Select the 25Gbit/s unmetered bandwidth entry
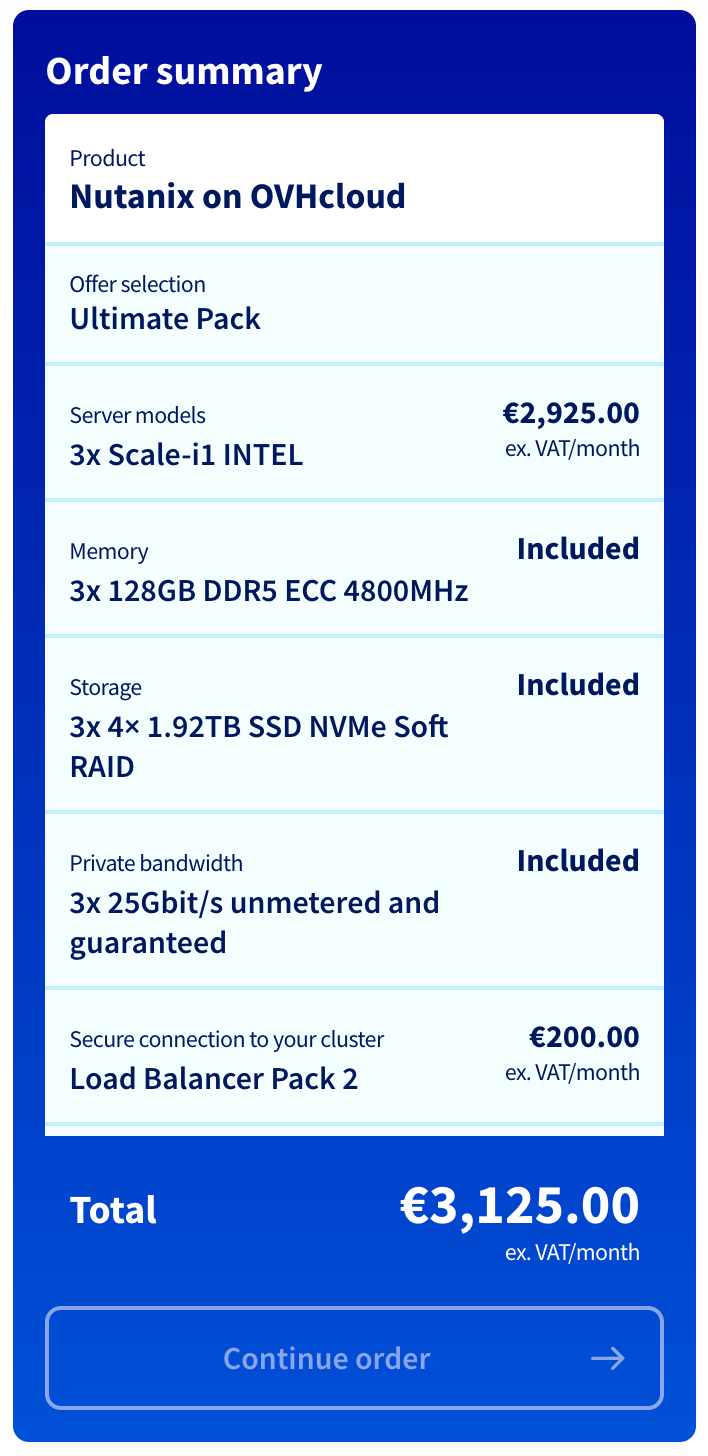The height and width of the screenshot is (1456, 708). [254, 922]
